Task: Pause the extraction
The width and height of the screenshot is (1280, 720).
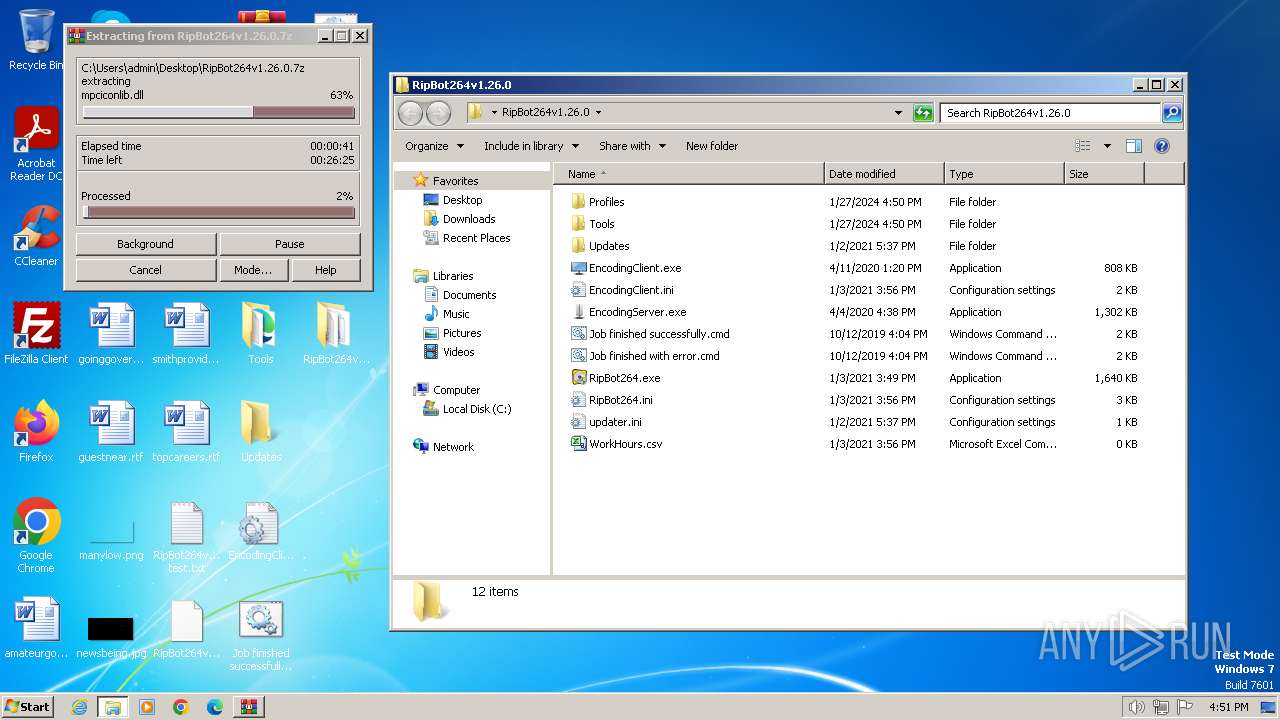Action: tap(290, 244)
